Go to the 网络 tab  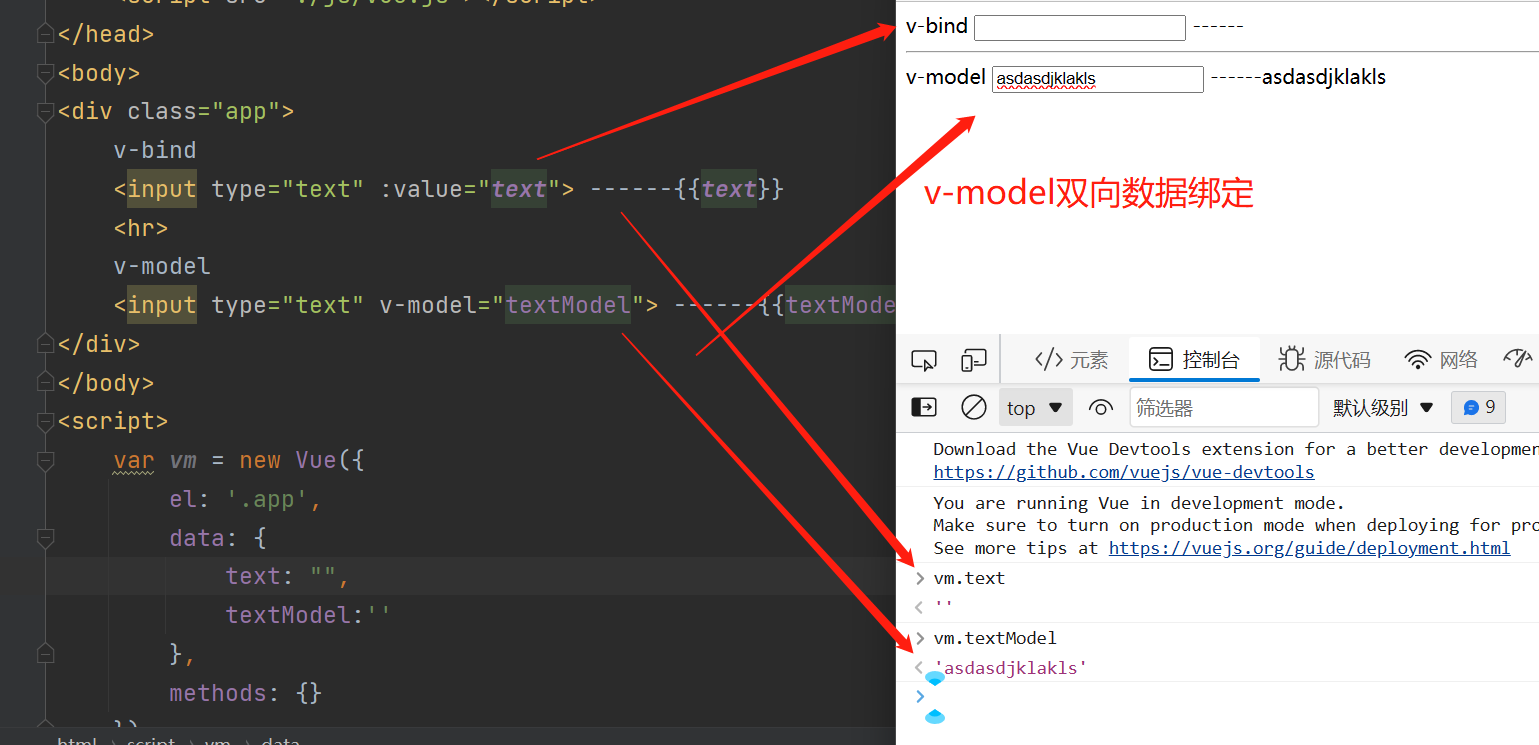1441,360
